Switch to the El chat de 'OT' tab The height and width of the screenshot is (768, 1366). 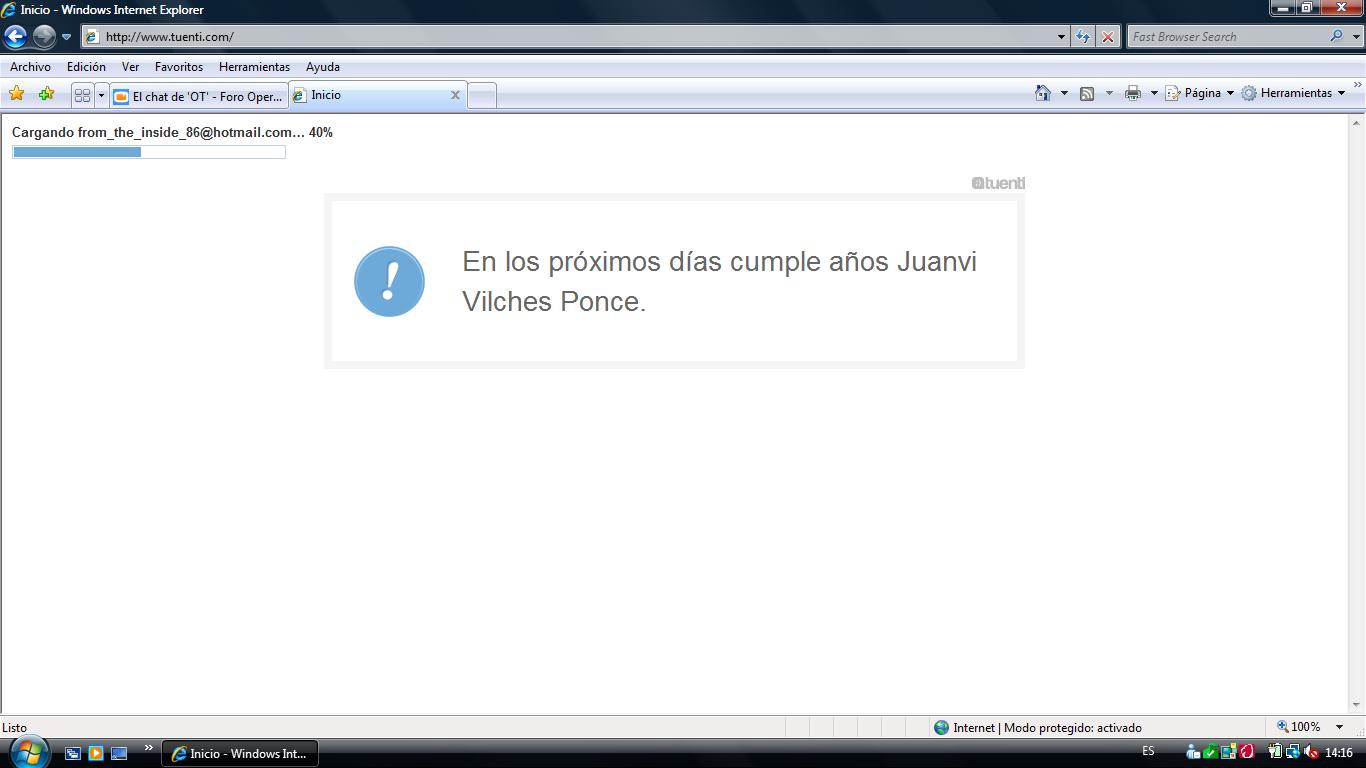[200, 96]
